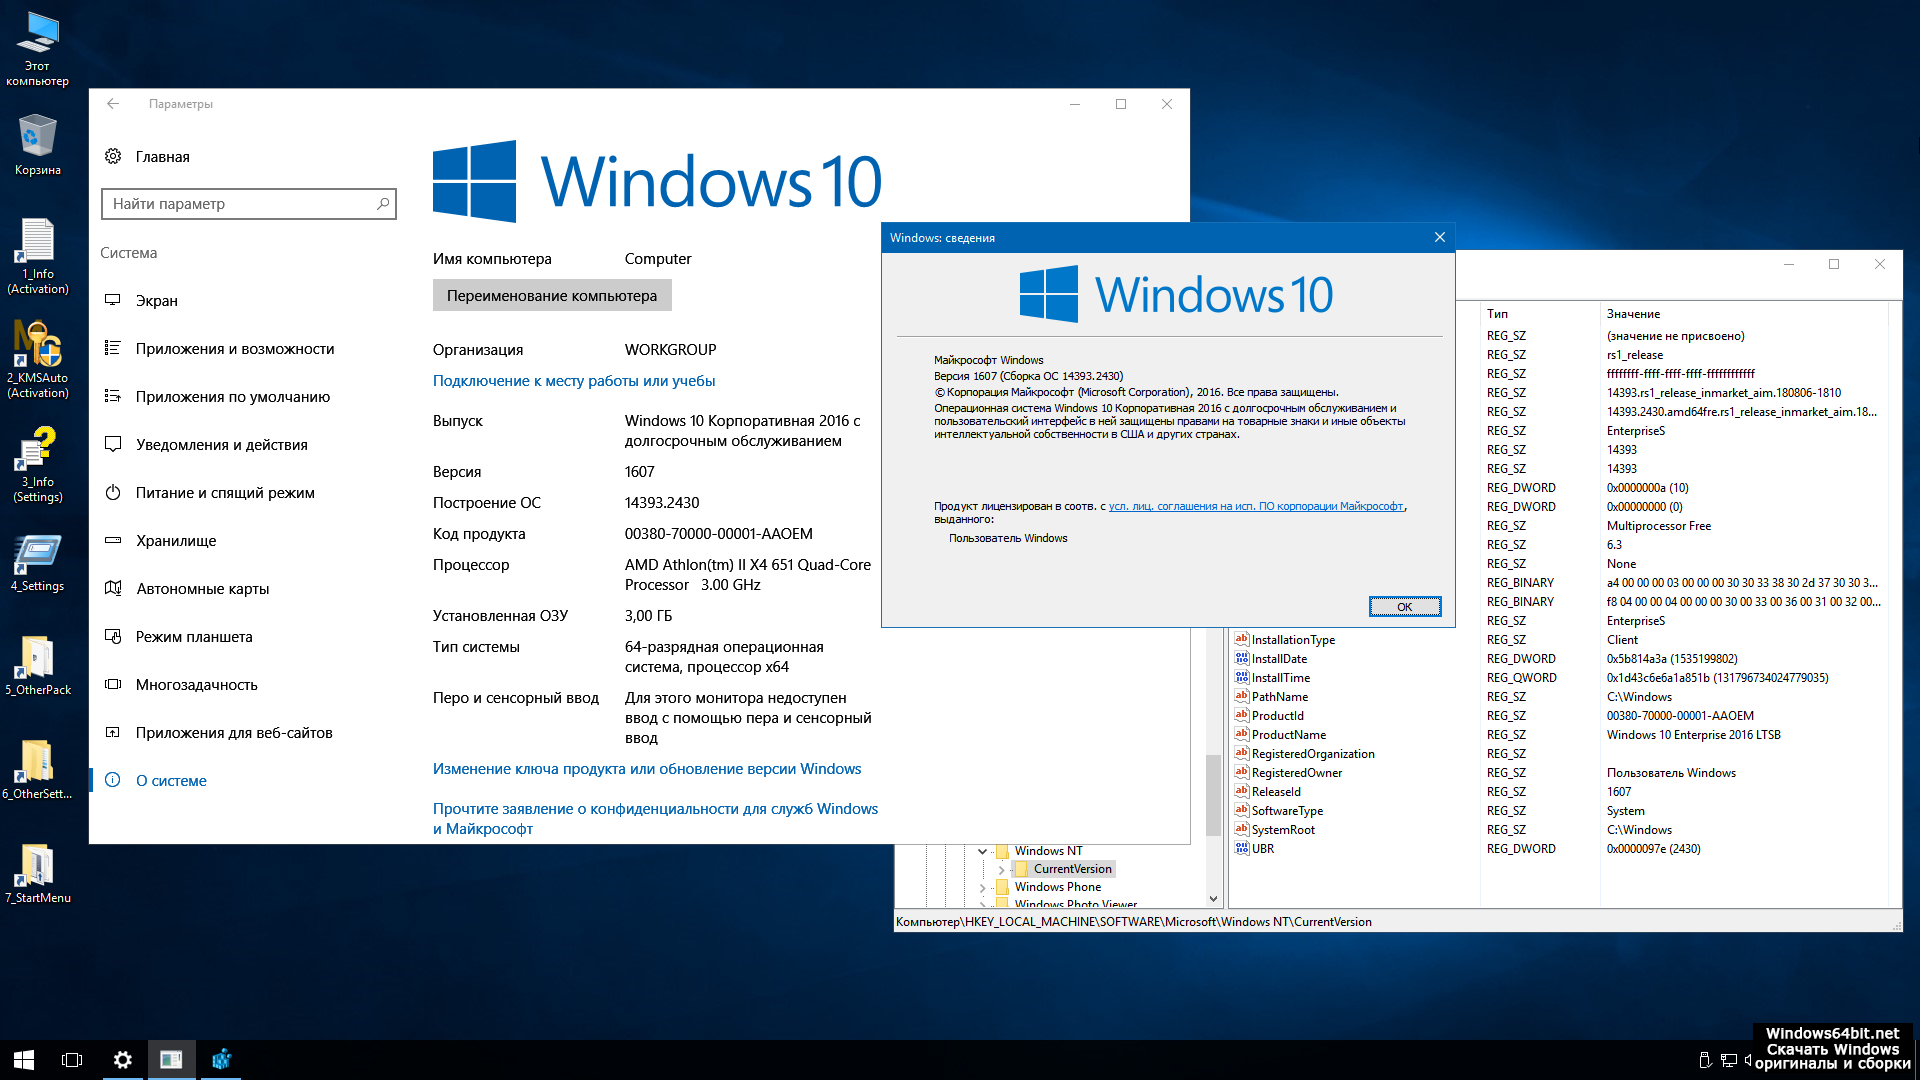1920x1080 pixels.
Task: Expand the CurrentVersion registry key
Action: coord(1001,869)
